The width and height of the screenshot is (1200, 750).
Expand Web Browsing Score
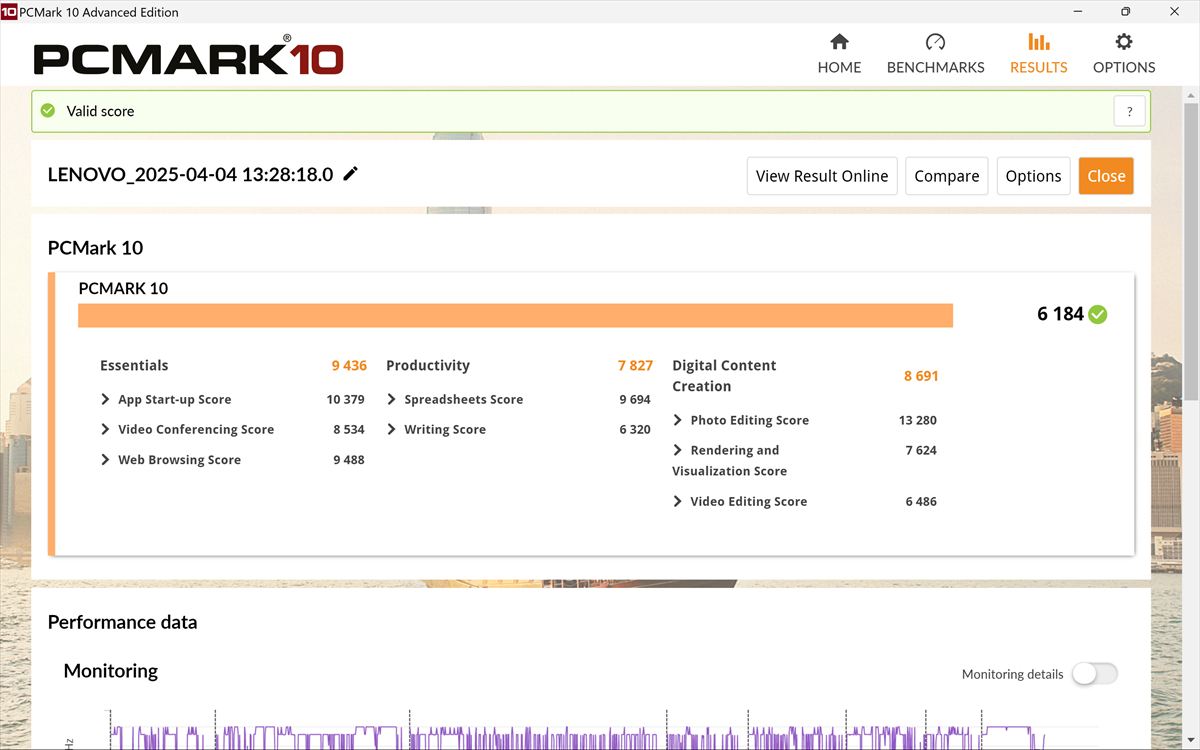click(105, 460)
